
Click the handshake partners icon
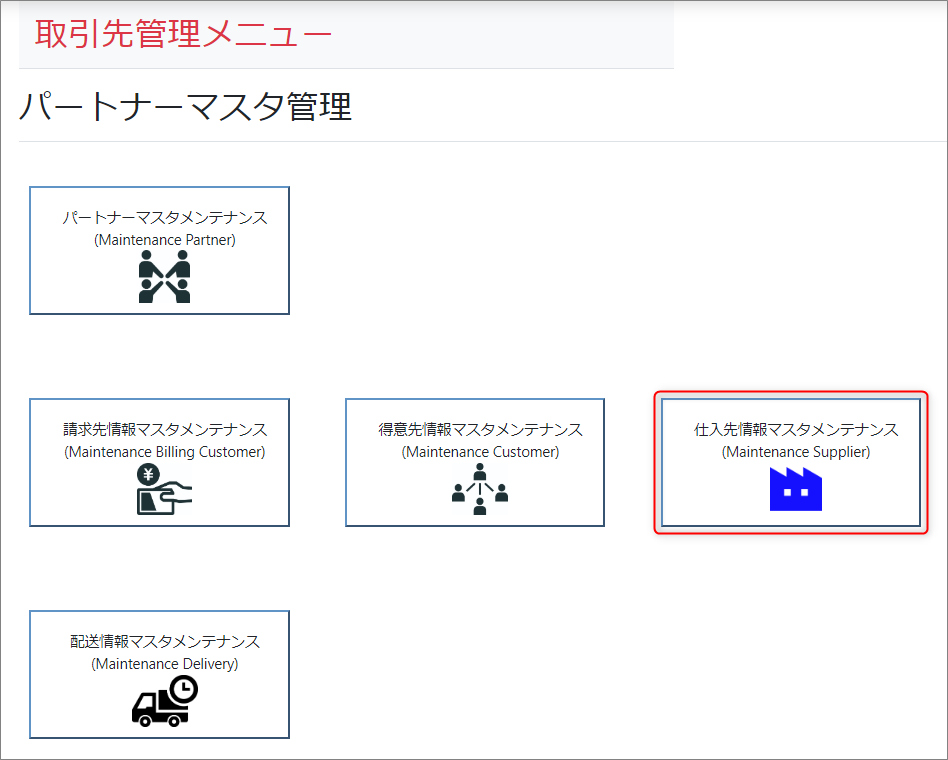click(x=164, y=277)
